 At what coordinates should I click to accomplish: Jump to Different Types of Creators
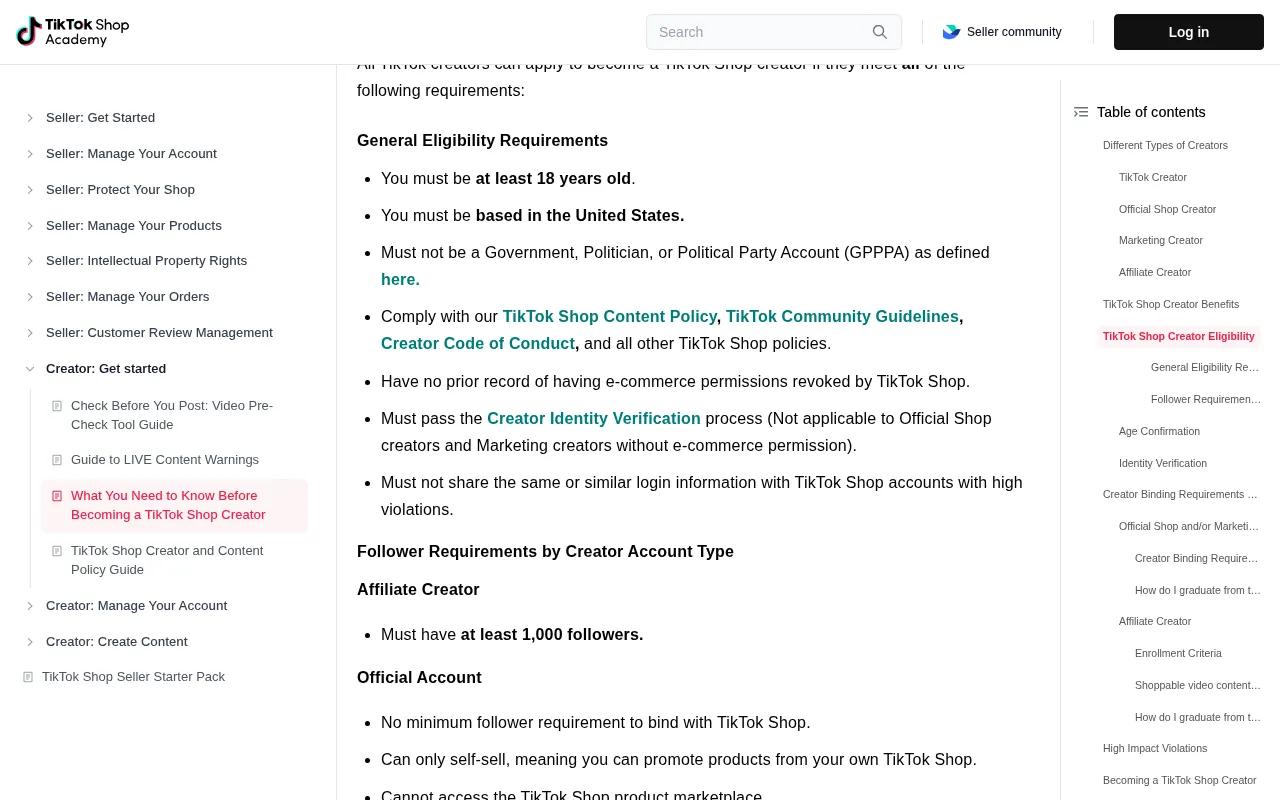[1165, 146]
